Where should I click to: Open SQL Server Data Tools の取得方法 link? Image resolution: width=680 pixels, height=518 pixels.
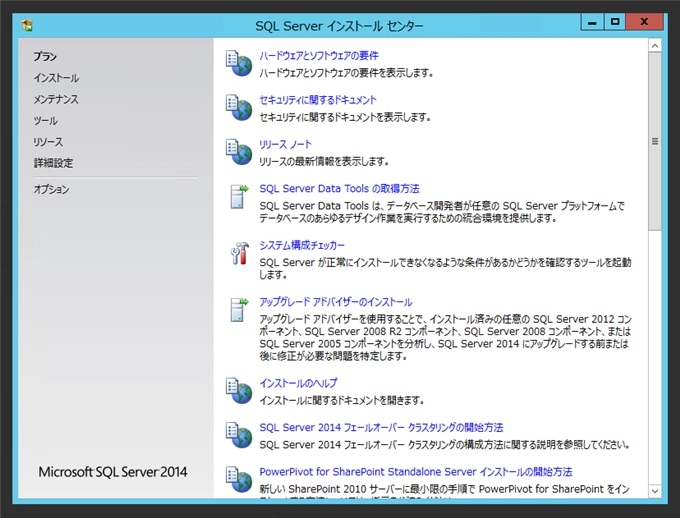tap(339, 189)
